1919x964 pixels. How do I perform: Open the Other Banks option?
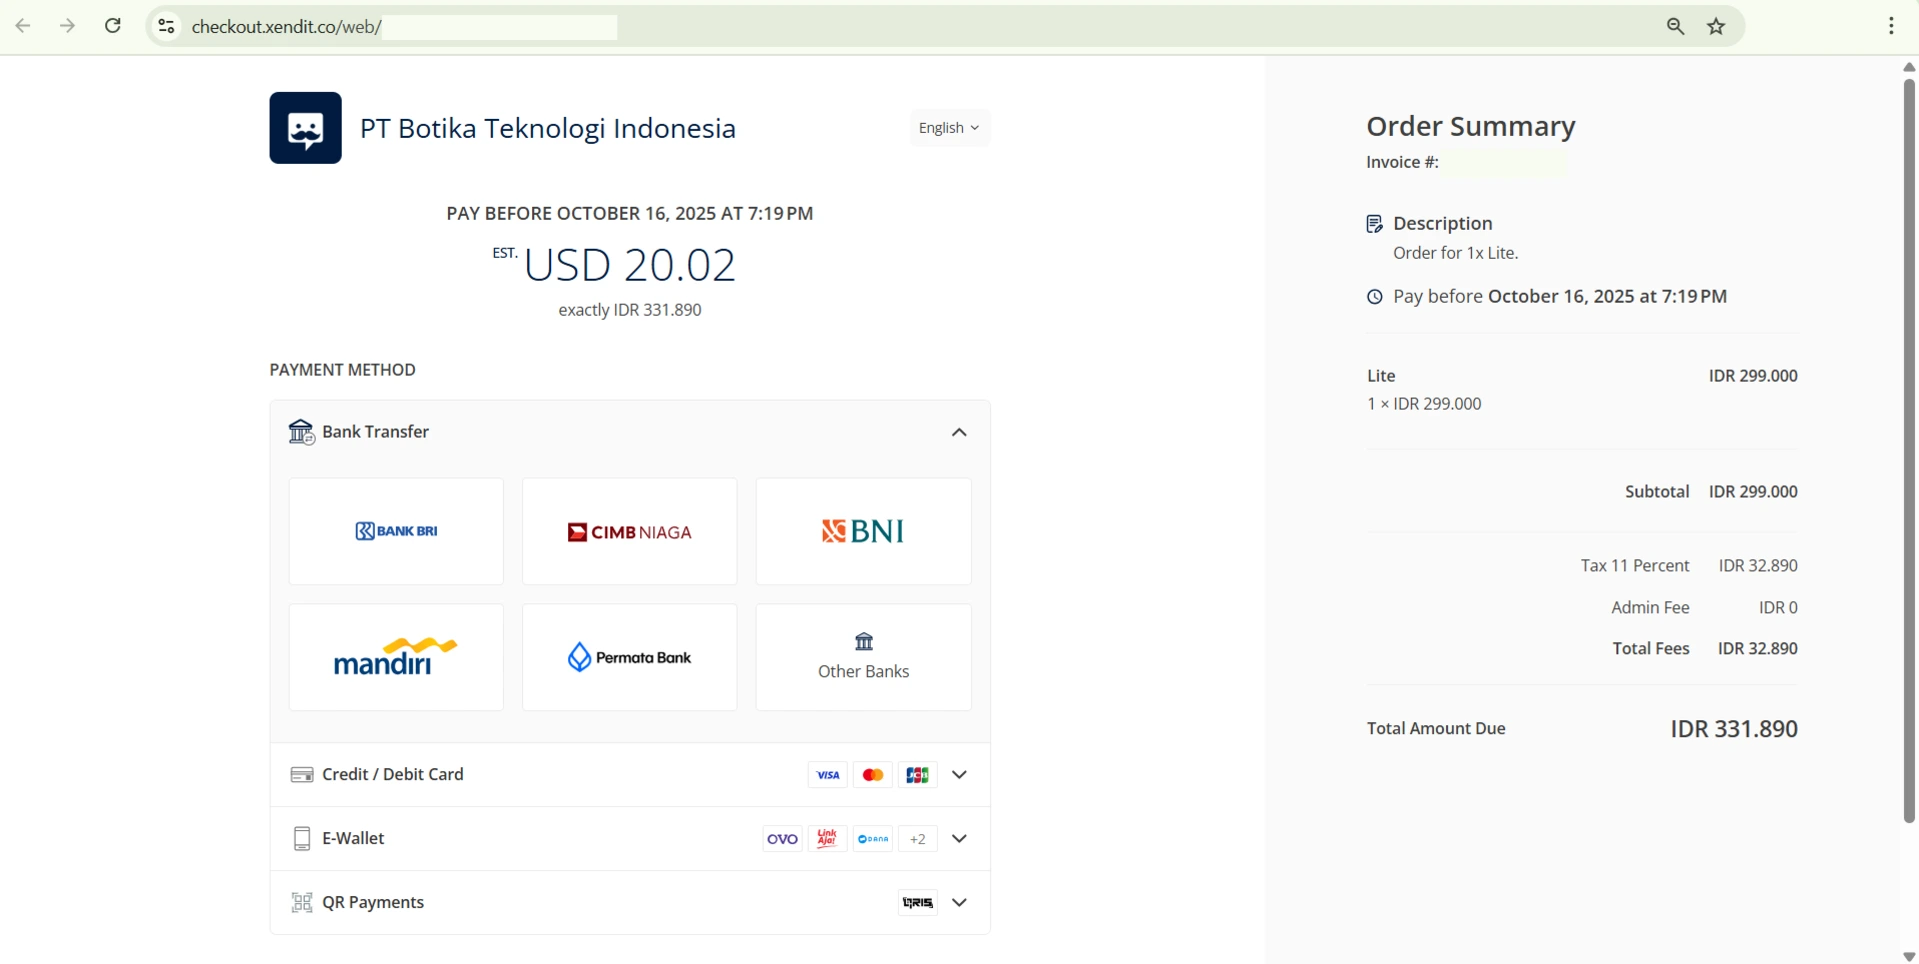[x=863, y=657]
